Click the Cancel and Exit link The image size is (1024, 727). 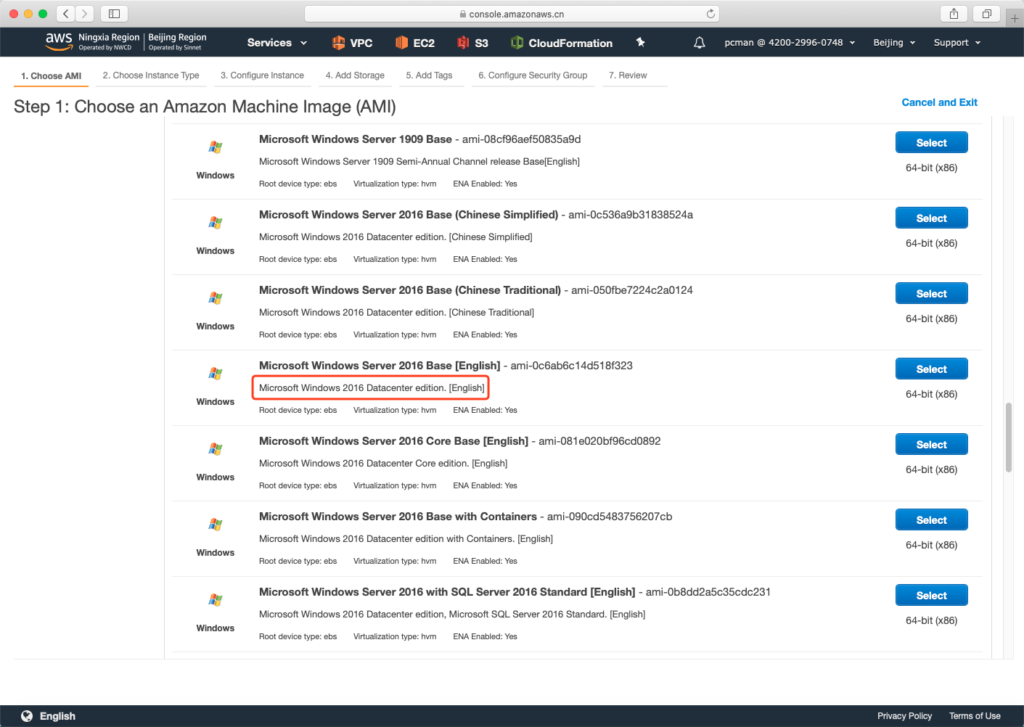[x=939, y=102]
